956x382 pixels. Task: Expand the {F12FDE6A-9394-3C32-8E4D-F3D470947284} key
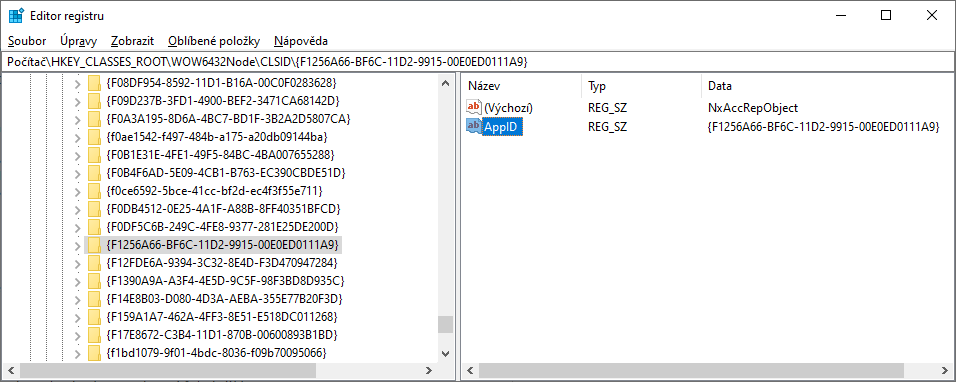point(77,263)
